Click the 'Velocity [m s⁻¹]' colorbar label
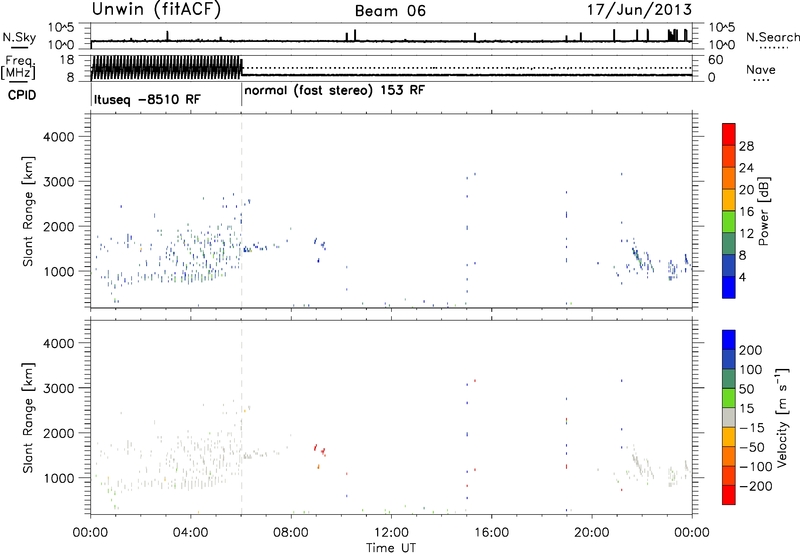 781,417
